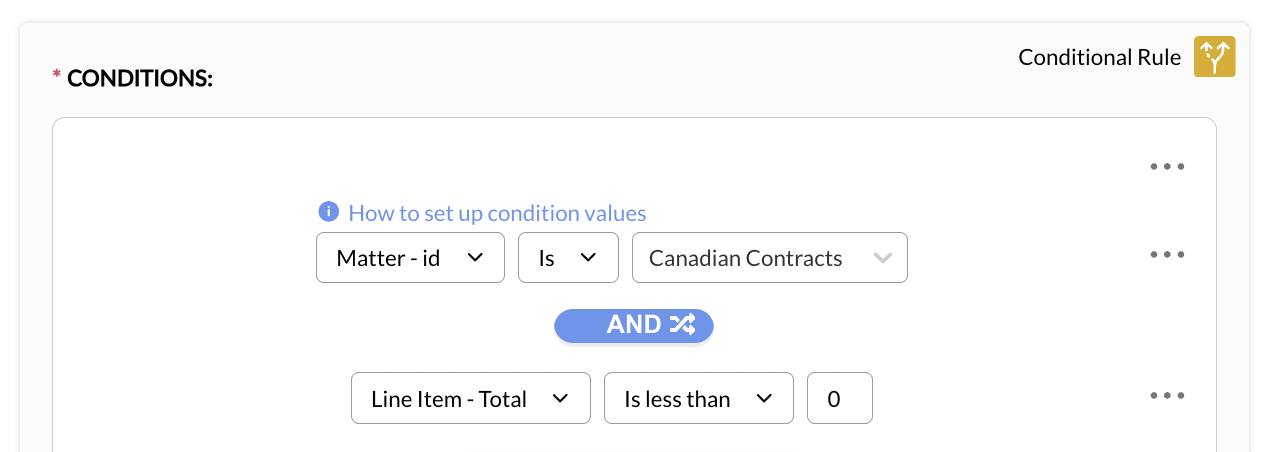Click the CONDITIONS section heading

point(139,78)
